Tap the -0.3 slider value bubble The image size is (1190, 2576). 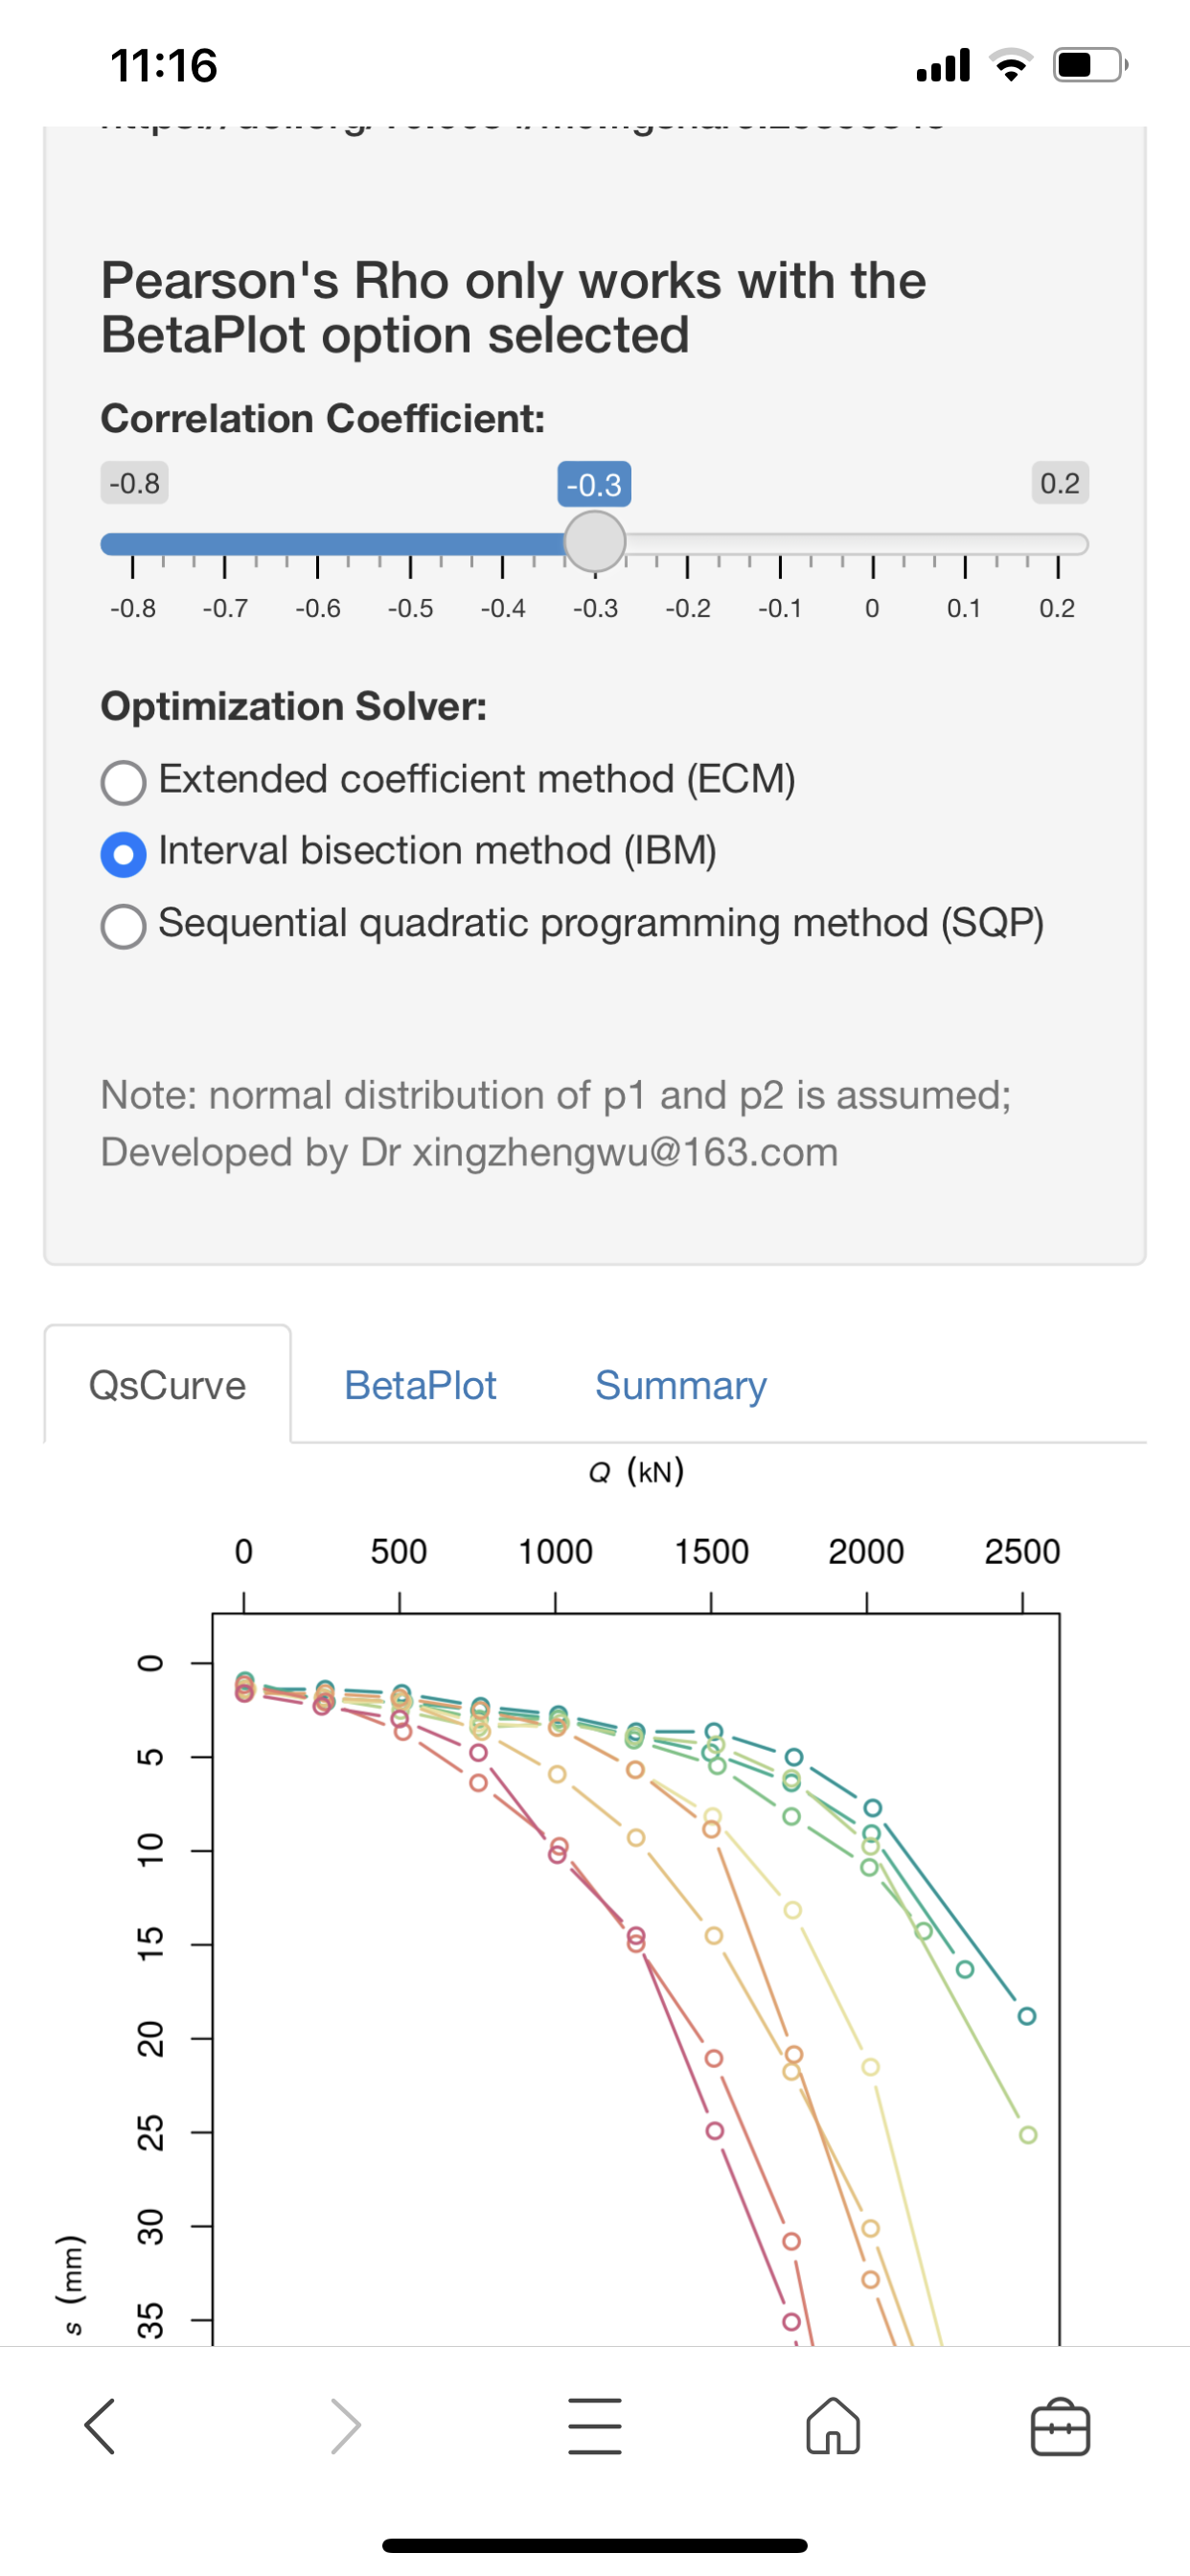coord(594,485)
